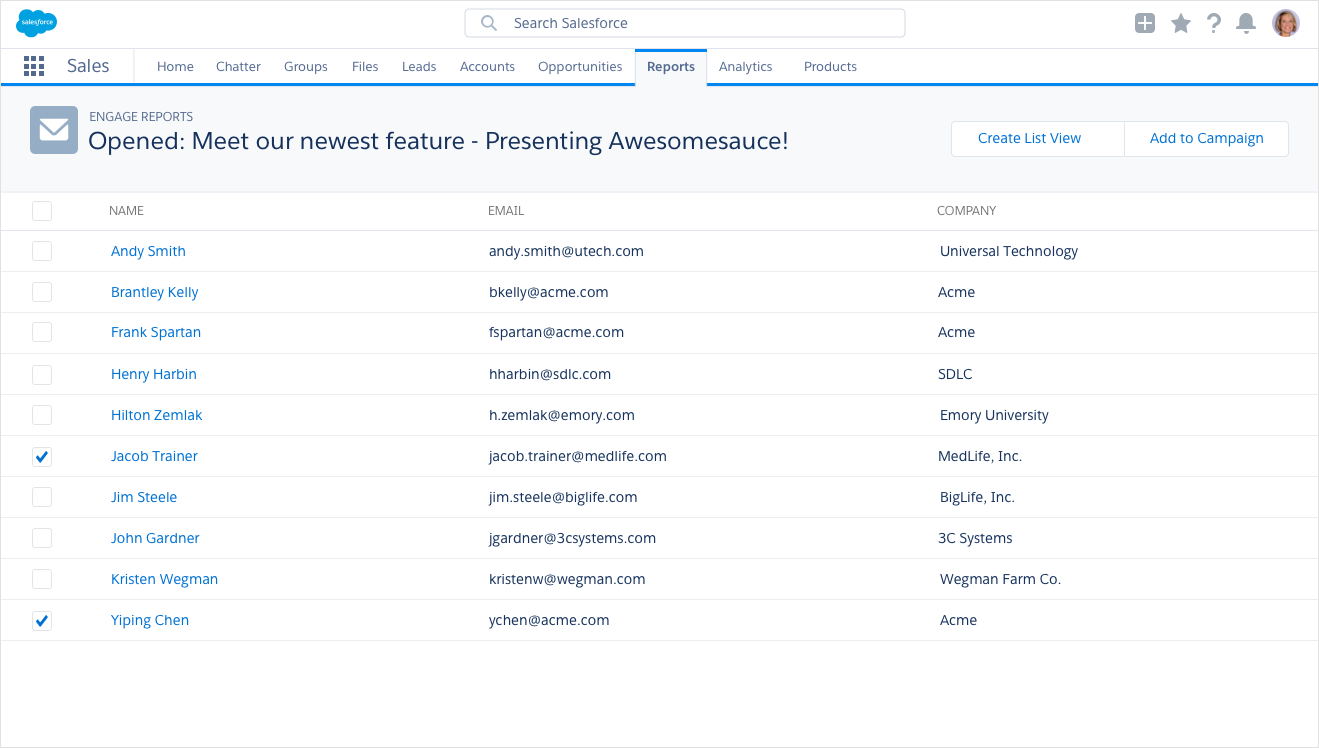Switch to the Analytics tab

tap(746, 67)
